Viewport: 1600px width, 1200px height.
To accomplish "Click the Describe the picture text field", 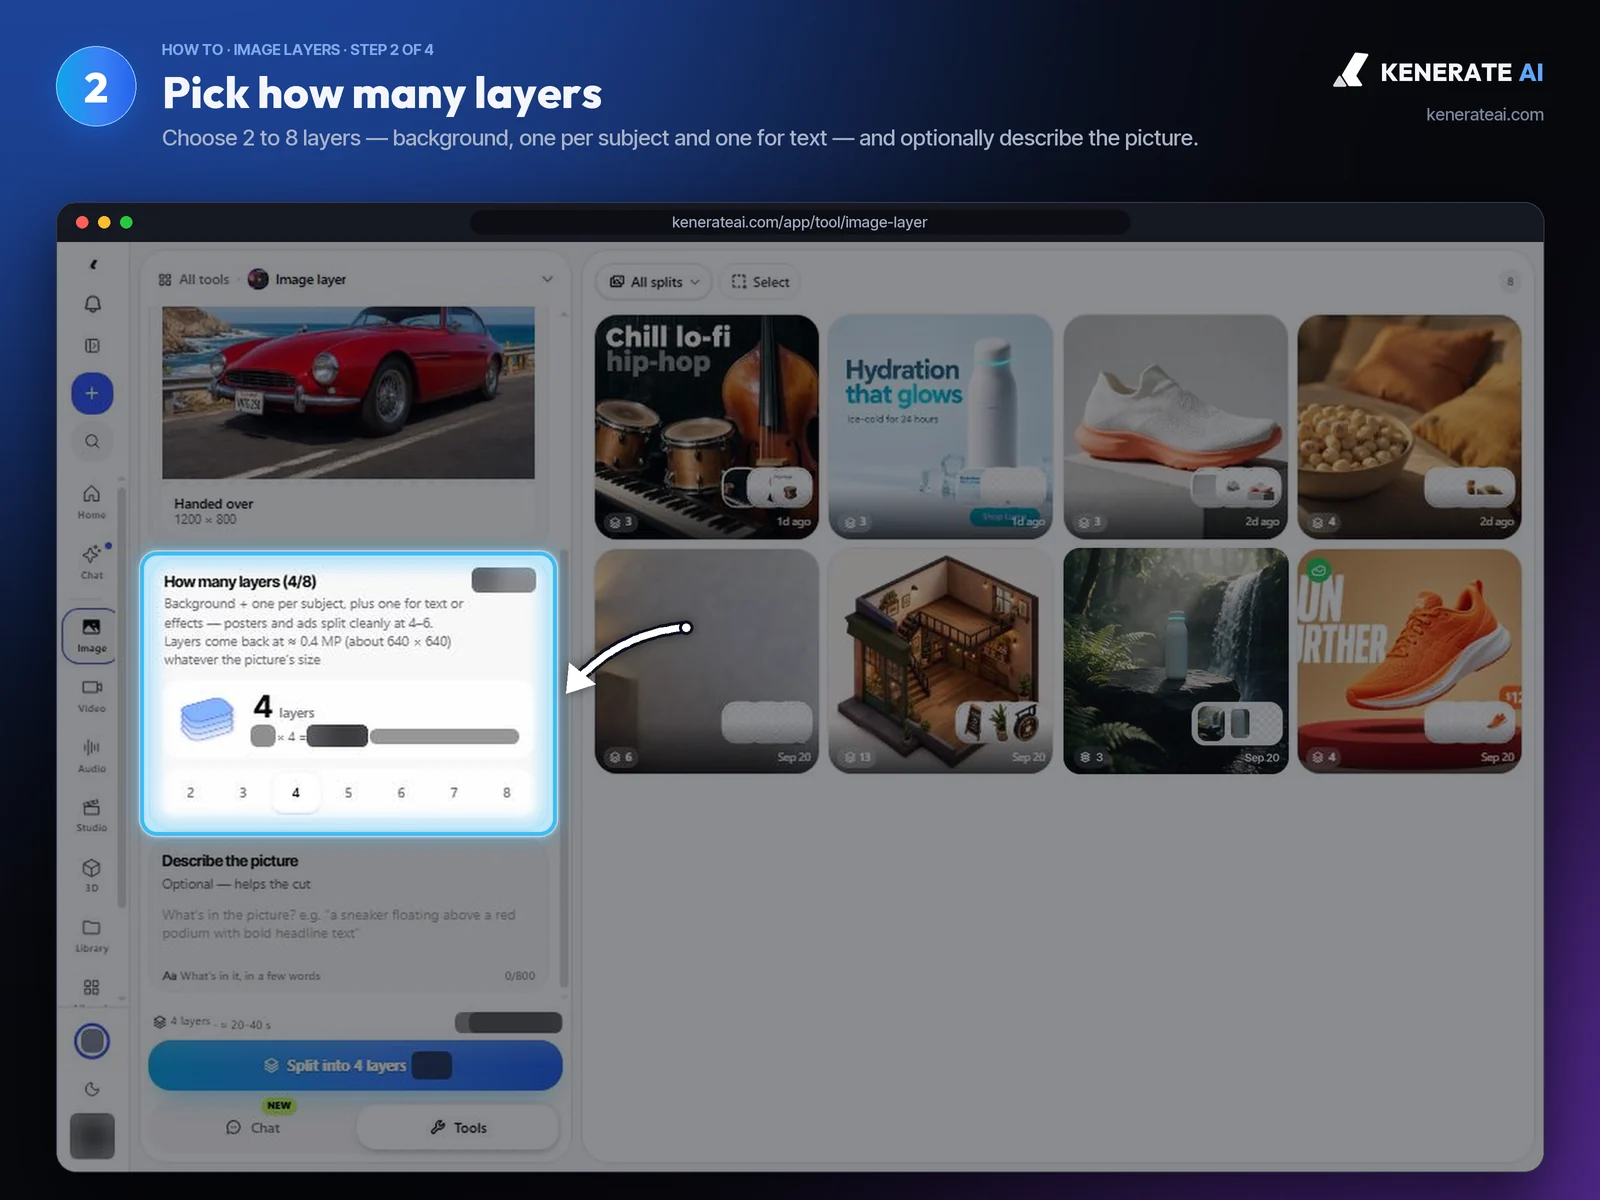I will 348,924.
